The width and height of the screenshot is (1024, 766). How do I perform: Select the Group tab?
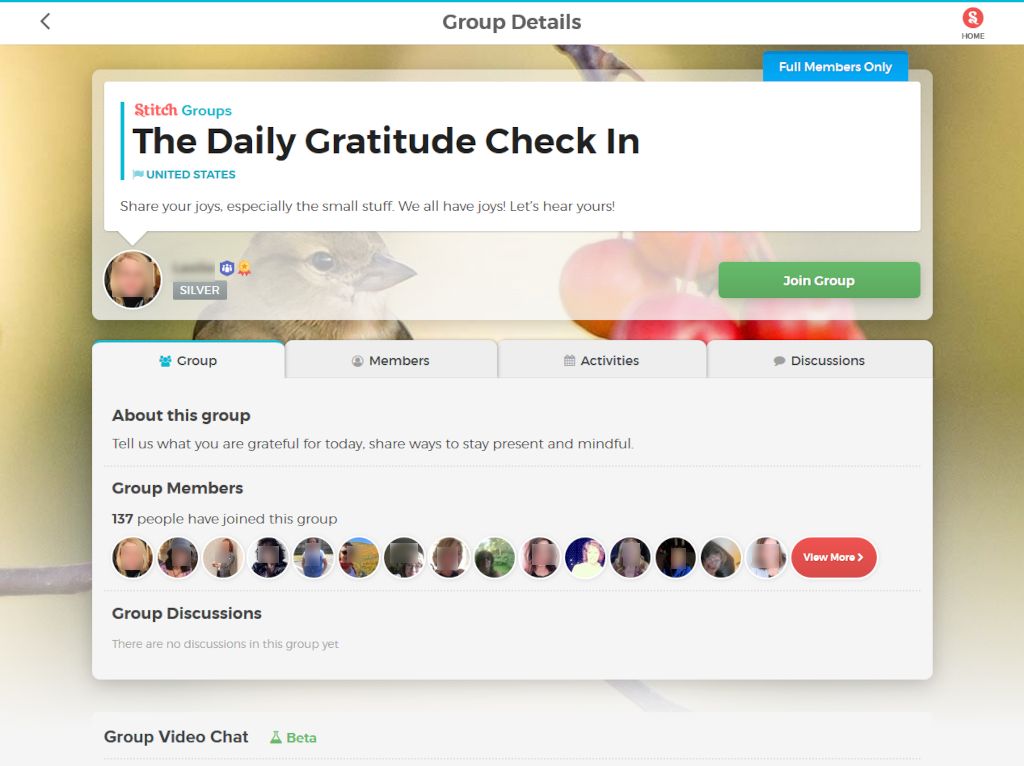[188, 360]
